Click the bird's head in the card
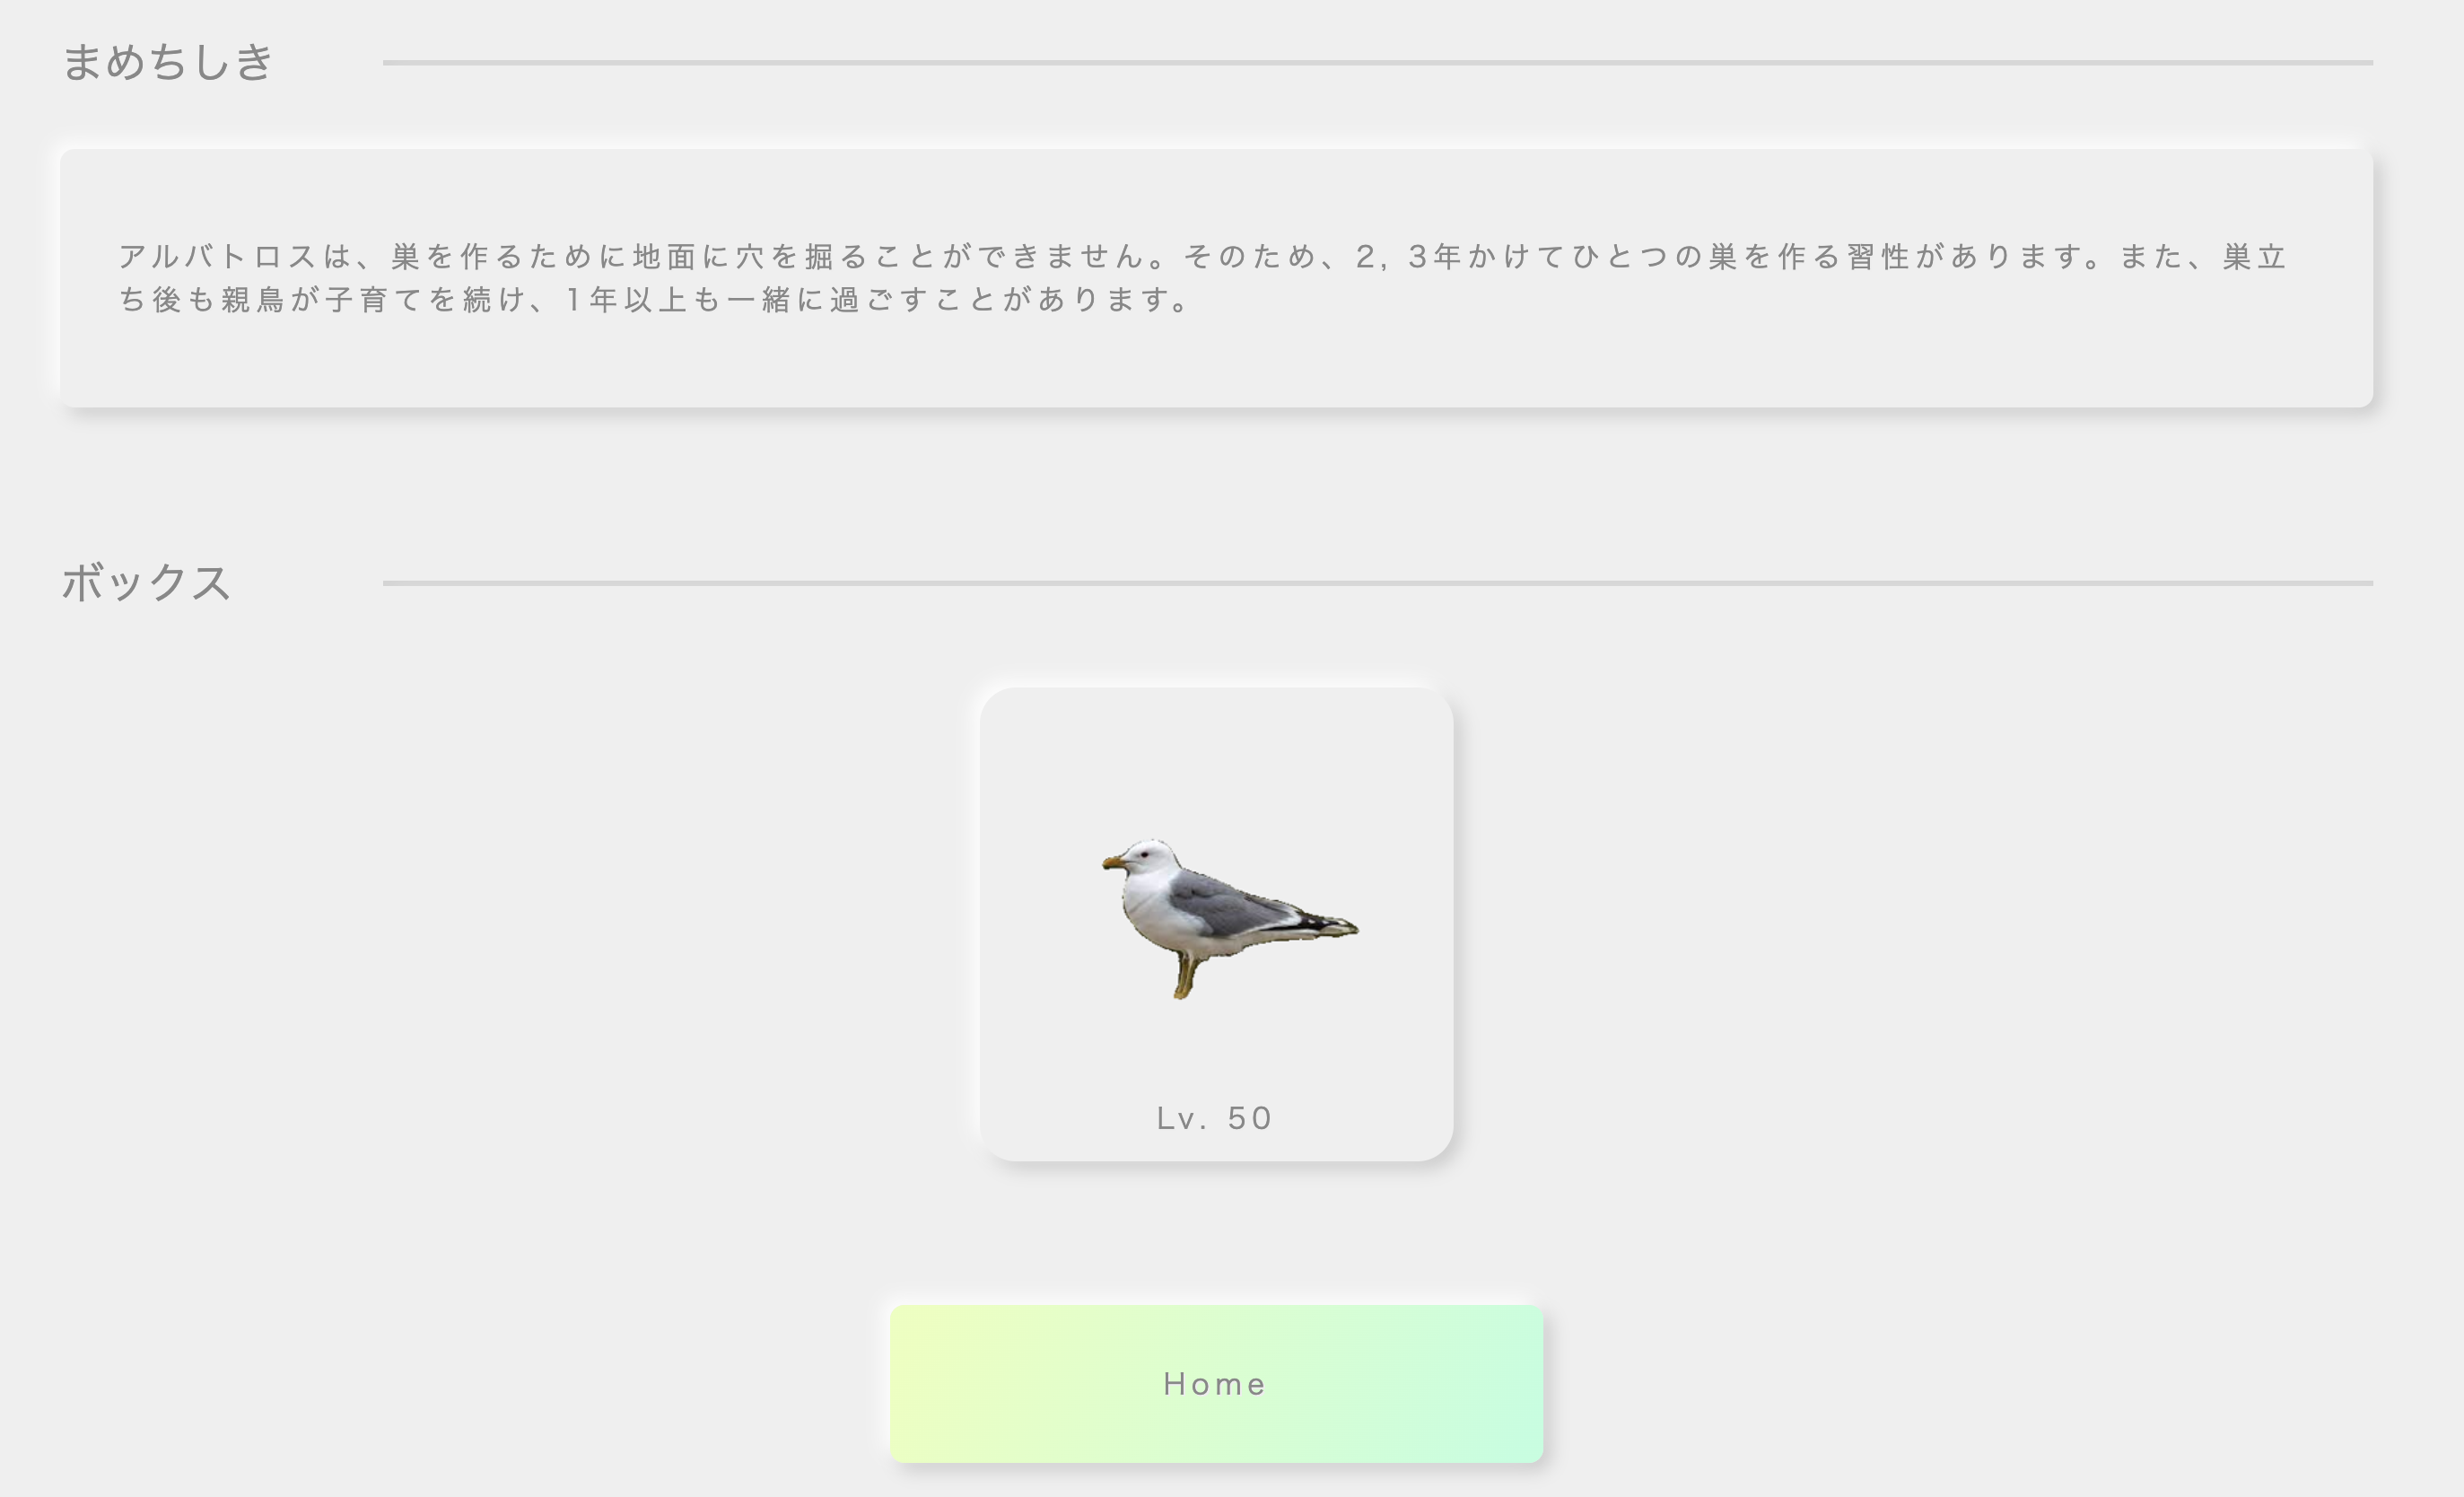The height and width of the screenshot is (1497, 2464). tap(1150, 857)
